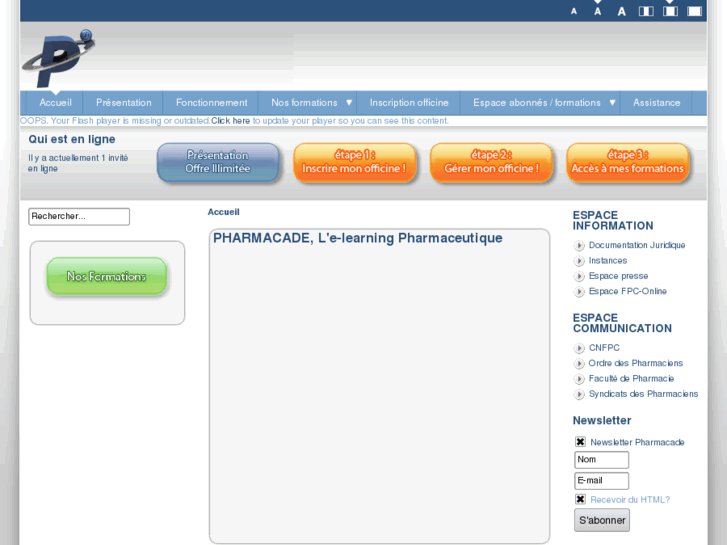The image size is (727, 545).
Task: Open the Inscription officine menu item
Action: 409,103
